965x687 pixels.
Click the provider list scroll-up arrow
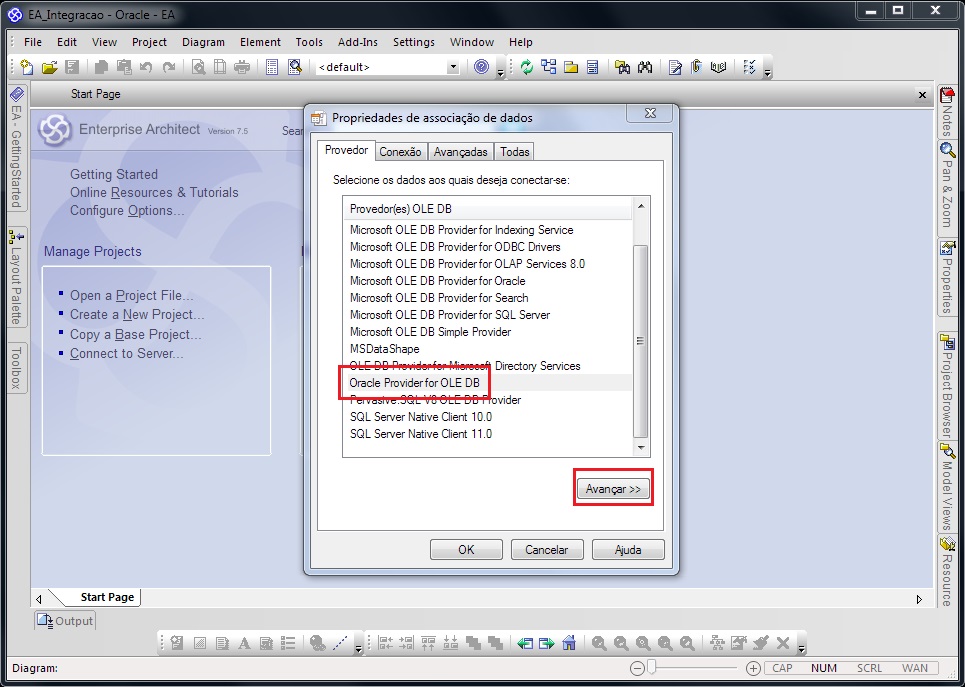[641, 206]
